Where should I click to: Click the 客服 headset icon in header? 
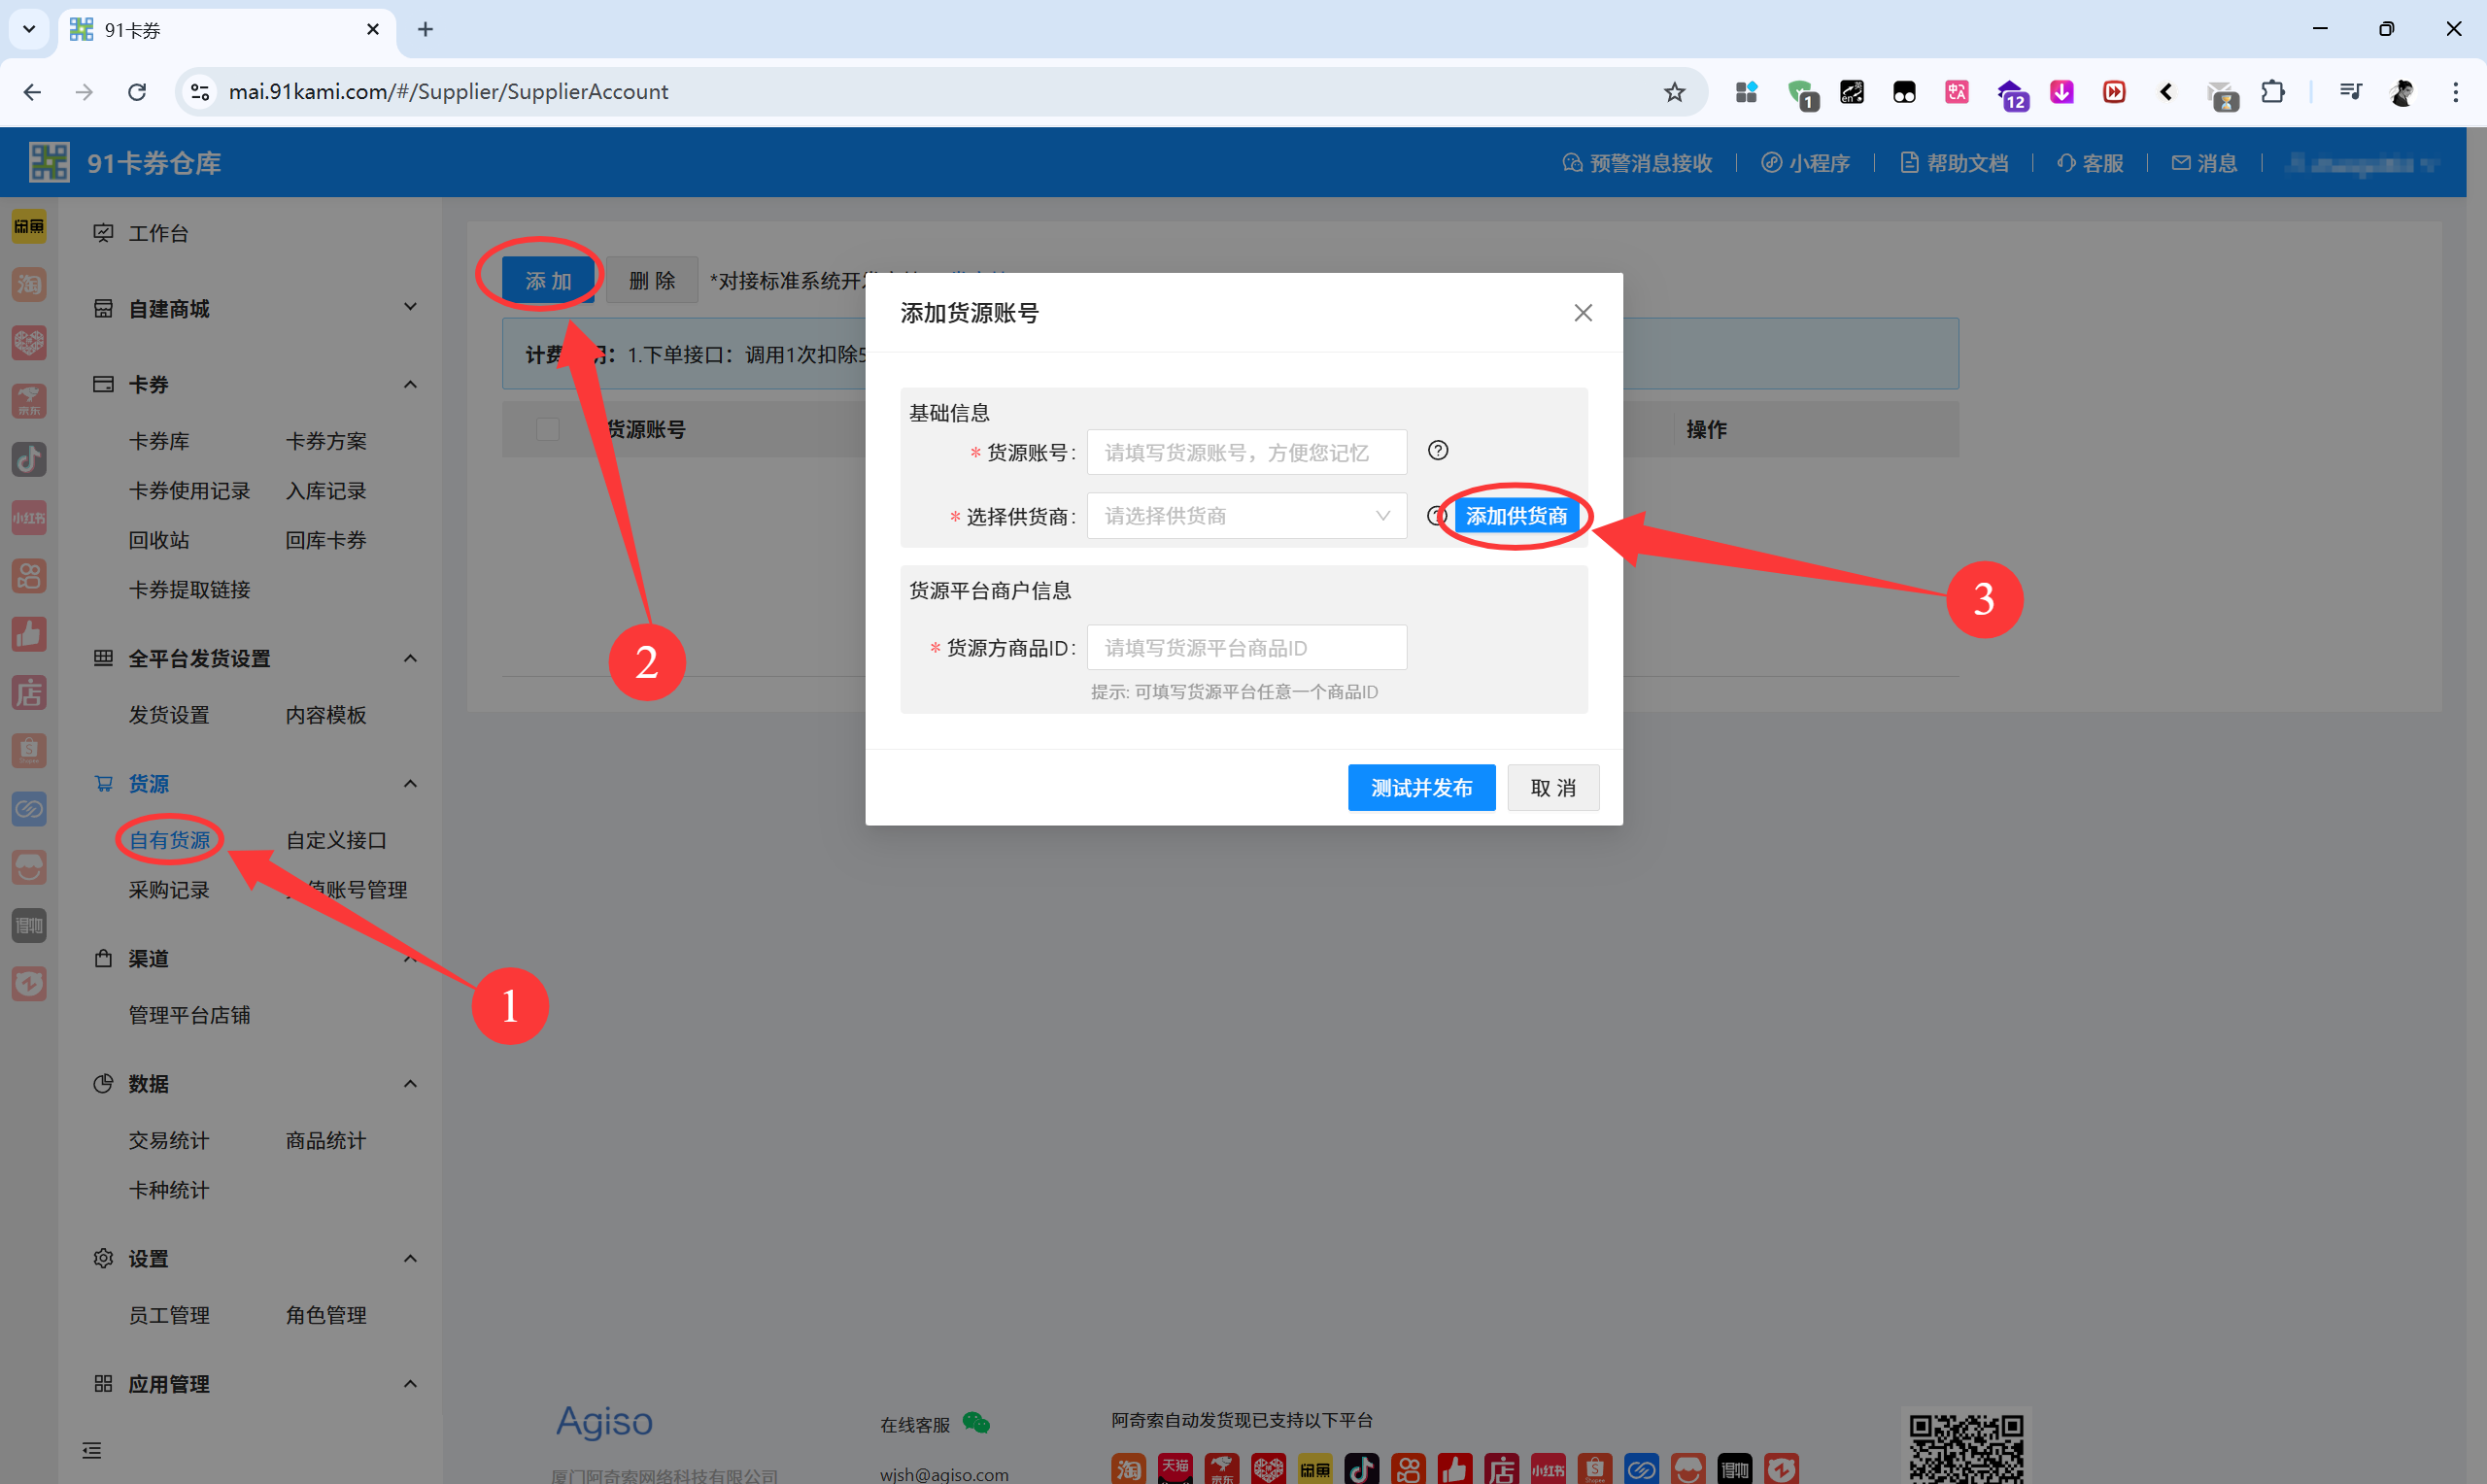point(2065,163)
